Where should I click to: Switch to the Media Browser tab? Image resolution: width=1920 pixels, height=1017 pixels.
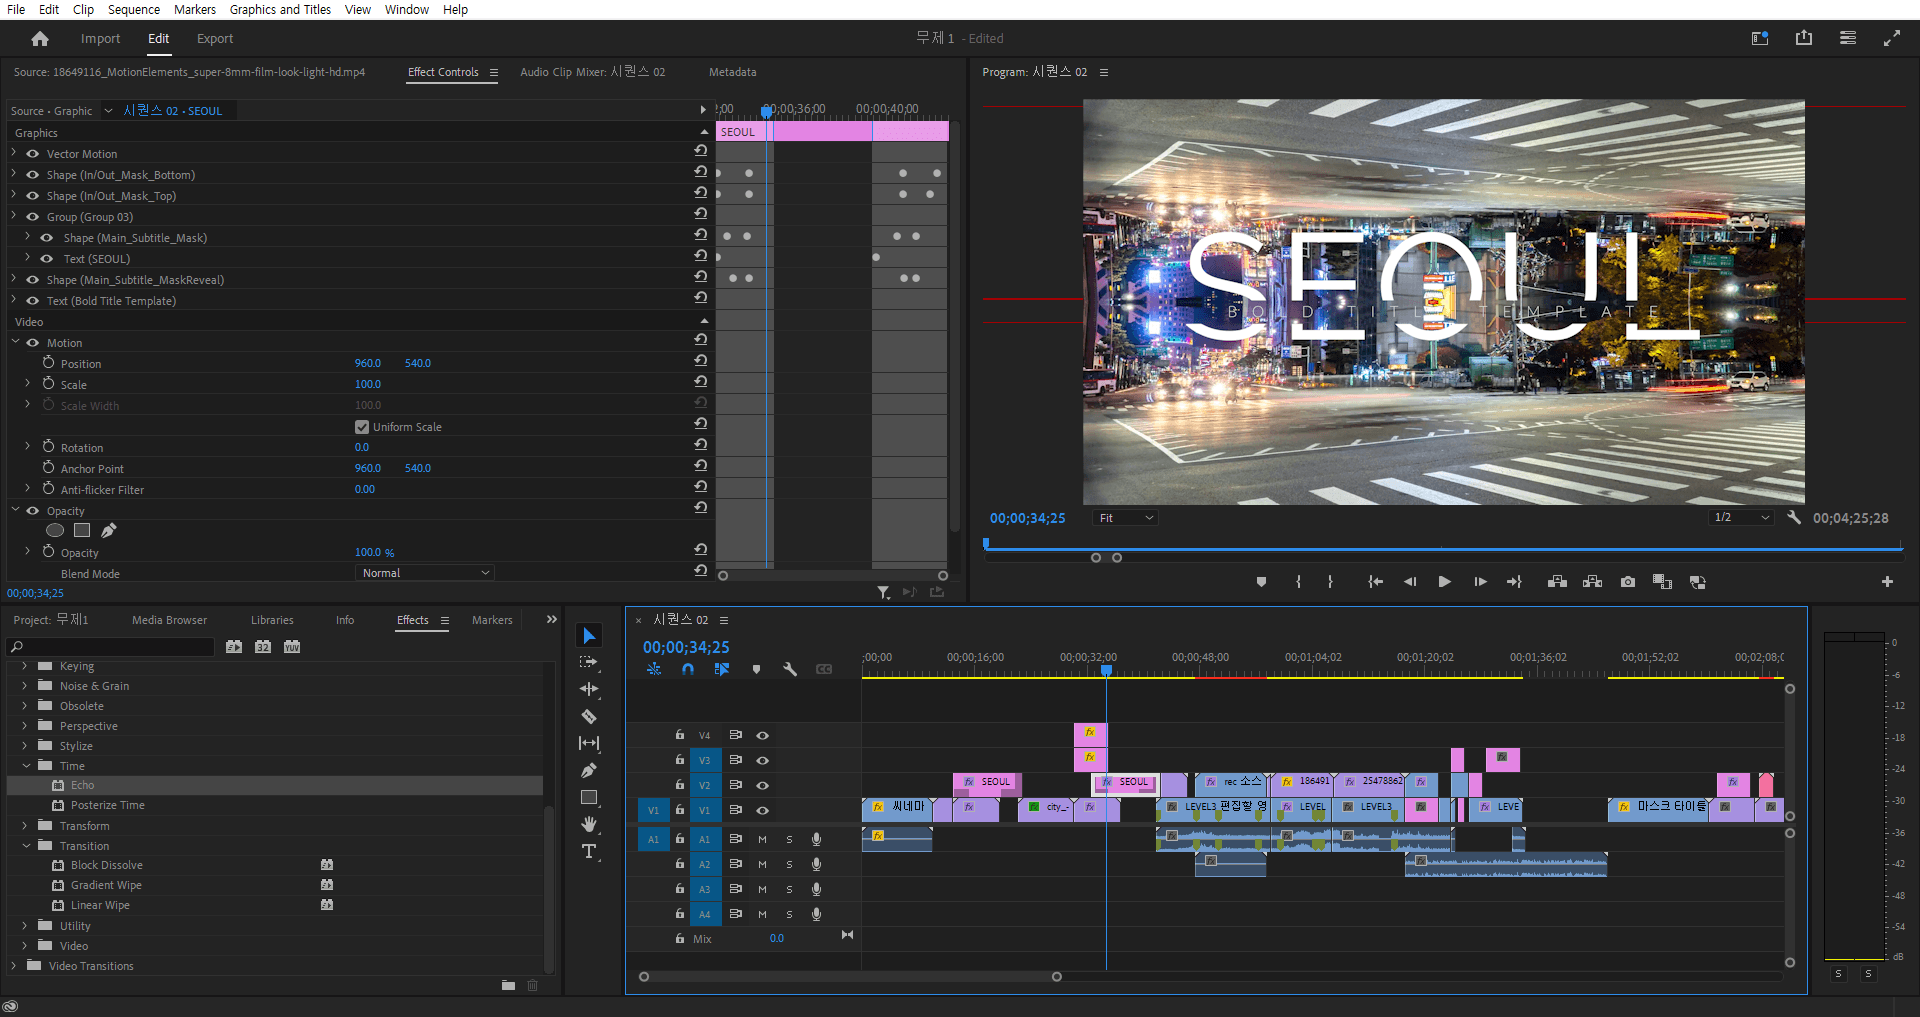(x=169, y=620)
